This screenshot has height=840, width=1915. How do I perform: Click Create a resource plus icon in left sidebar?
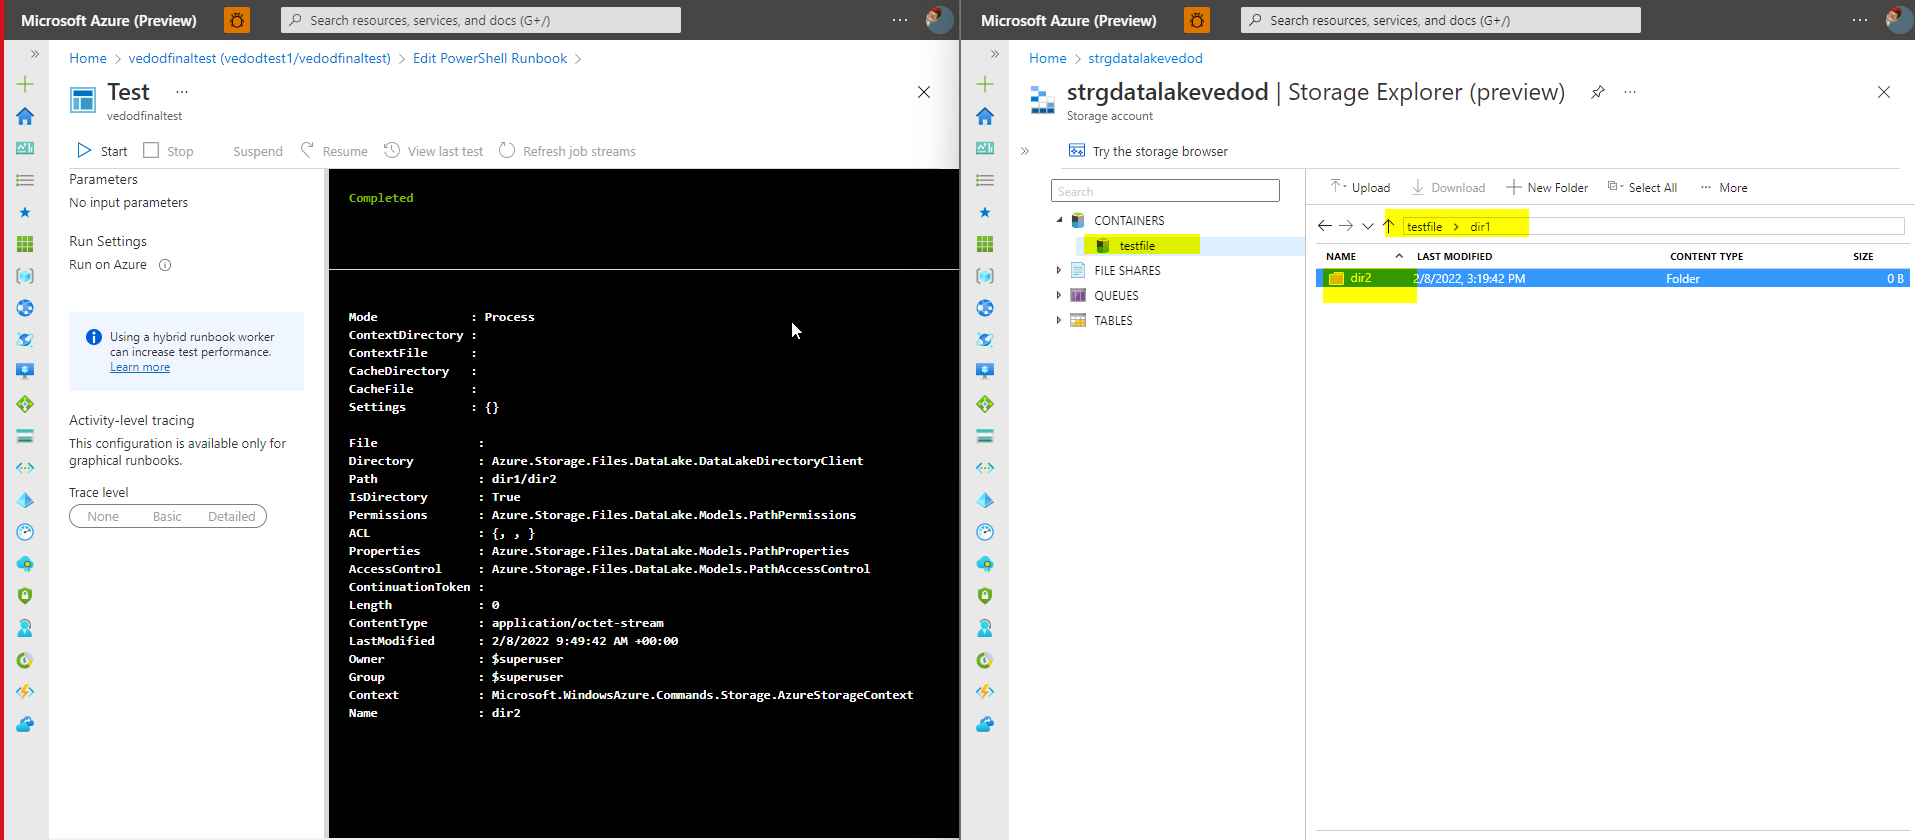[x=25, y=84]
